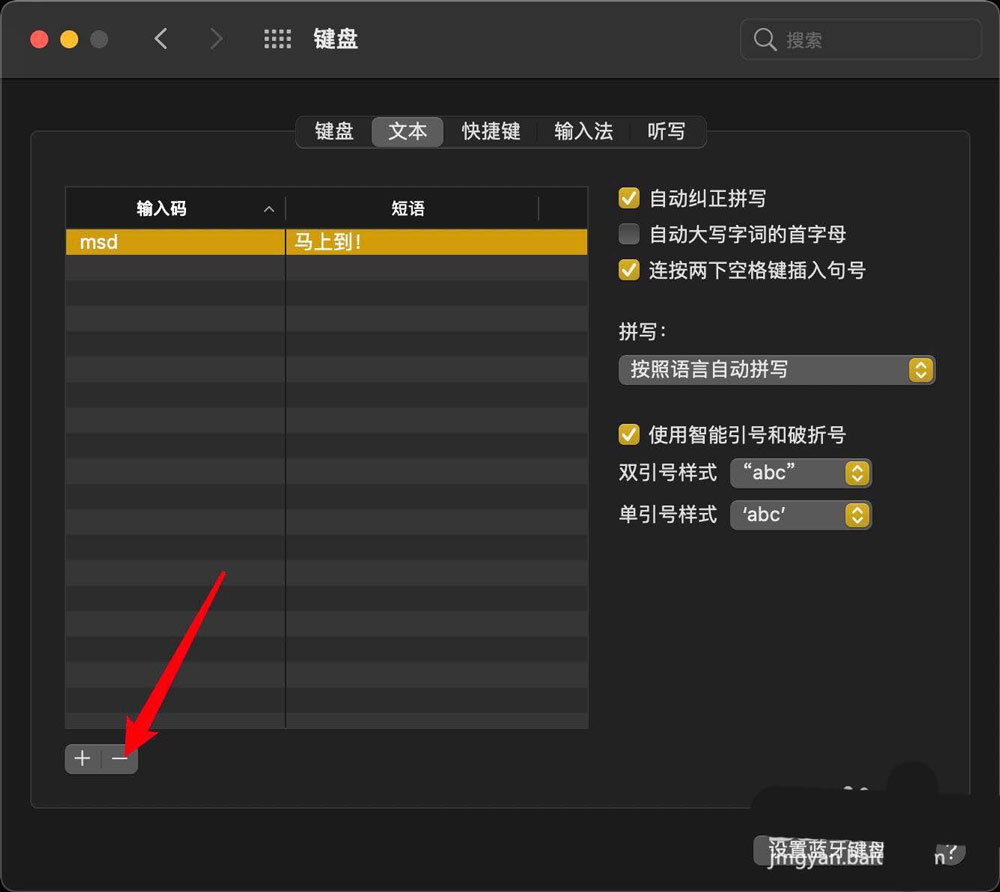Add a new text replacement with plus
The height and width of the screenshot is (892, 1000).
pyautogui.click(x=83, y=758)
